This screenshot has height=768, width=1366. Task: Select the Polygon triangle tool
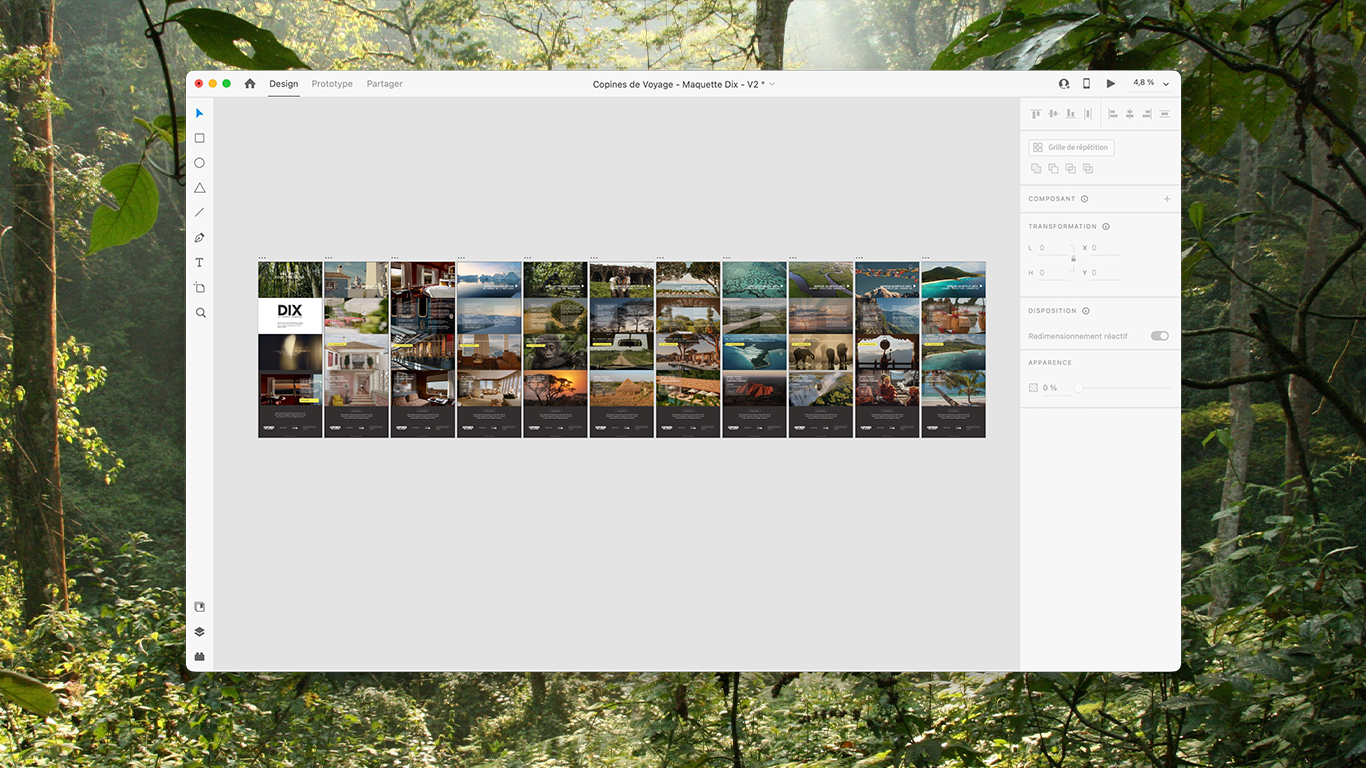(x=200, y=188)
